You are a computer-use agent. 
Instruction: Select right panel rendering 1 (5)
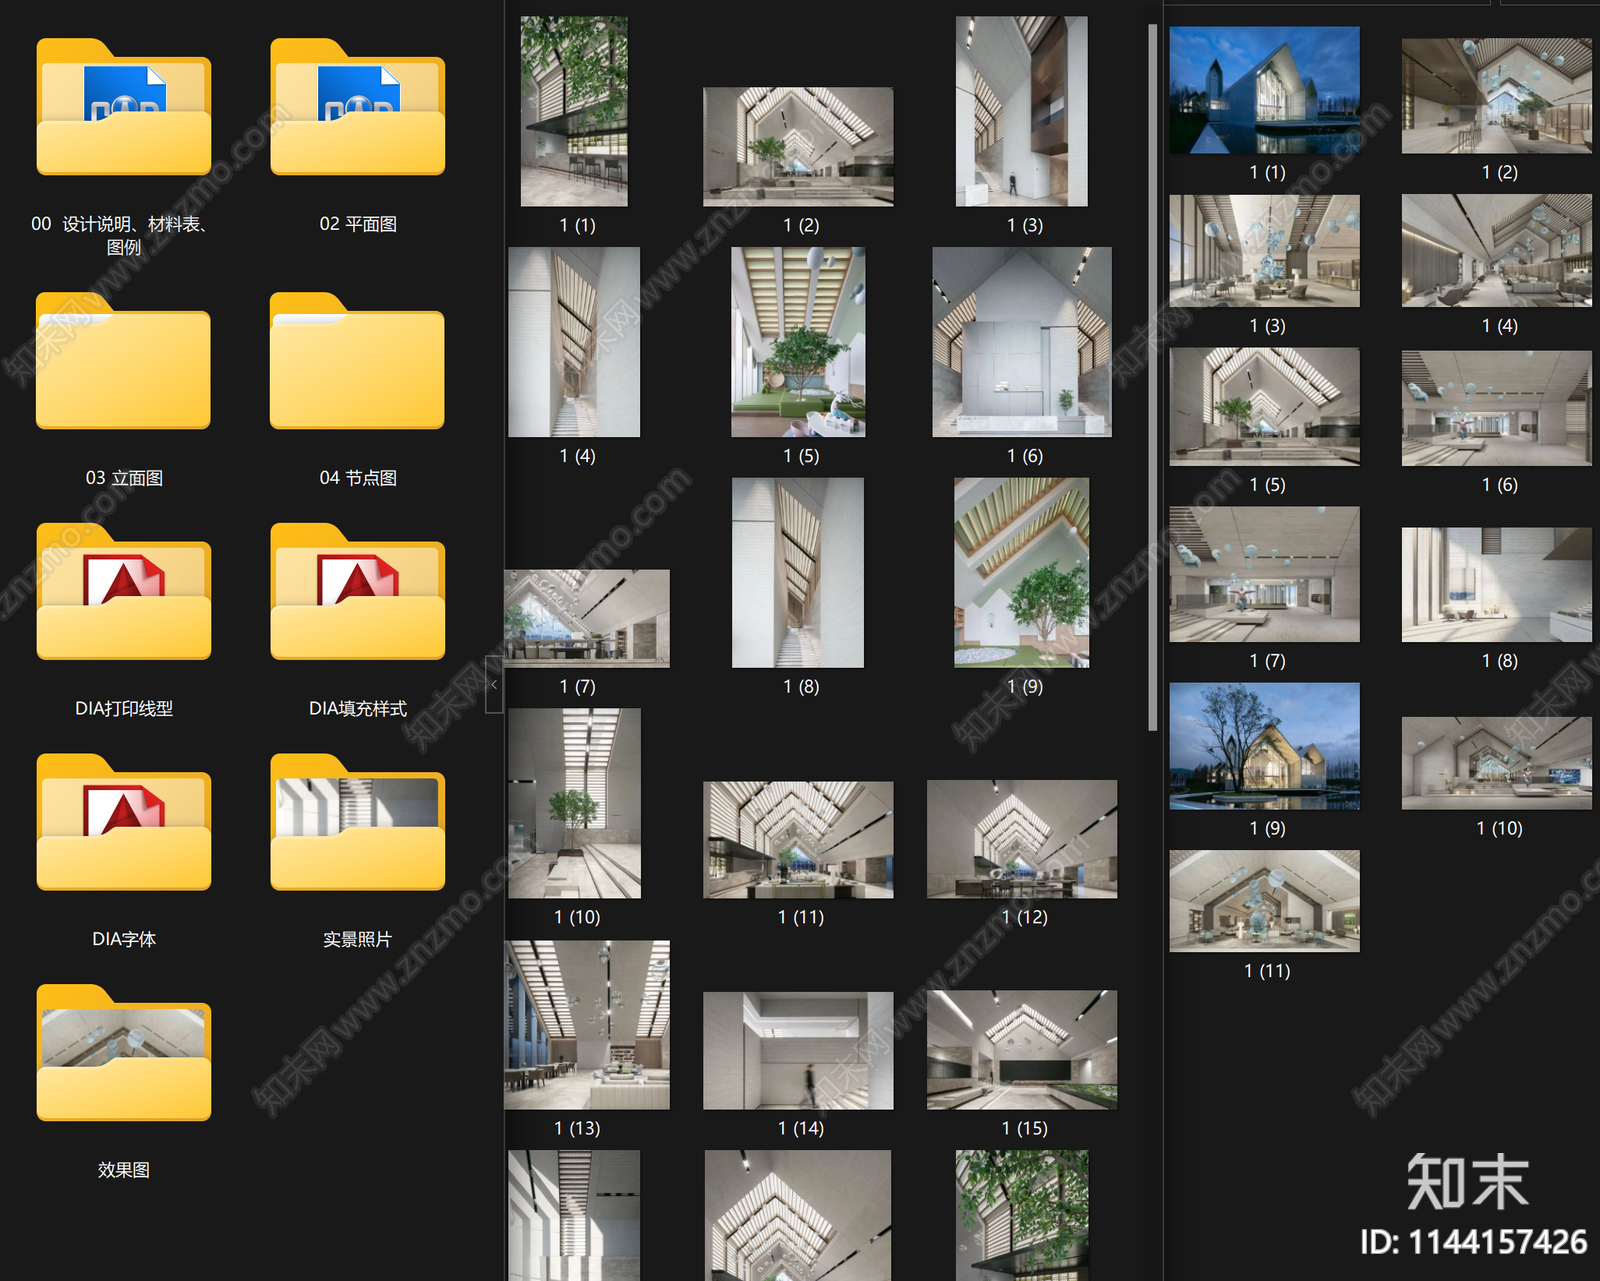pyautogui.click(x=1264, y=407)
